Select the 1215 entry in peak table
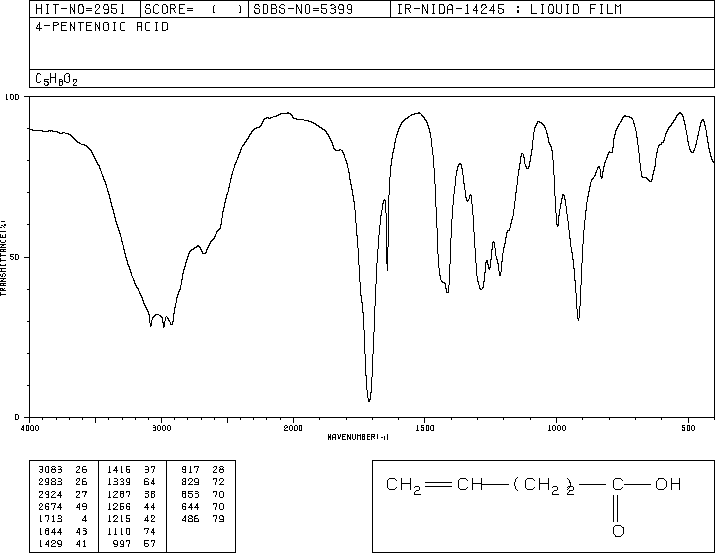This screenshot has width=715, height=553. pos(119,519)
